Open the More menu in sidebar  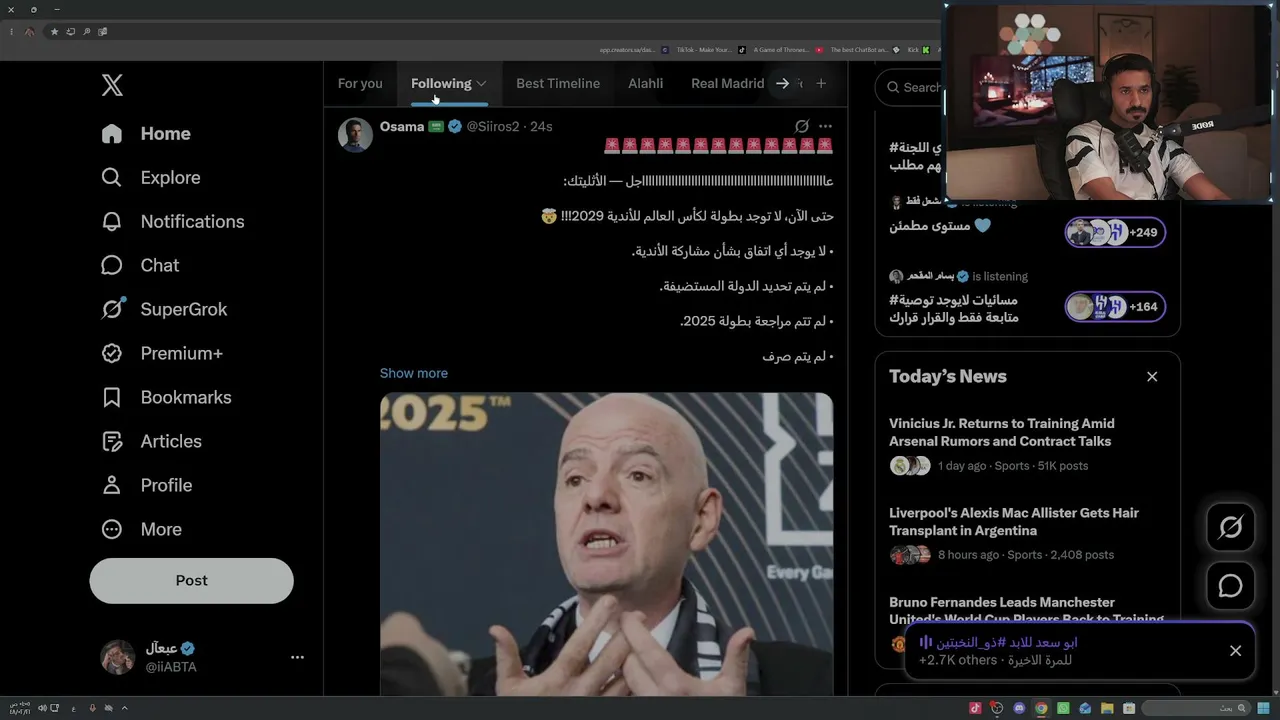coord(141,529)
